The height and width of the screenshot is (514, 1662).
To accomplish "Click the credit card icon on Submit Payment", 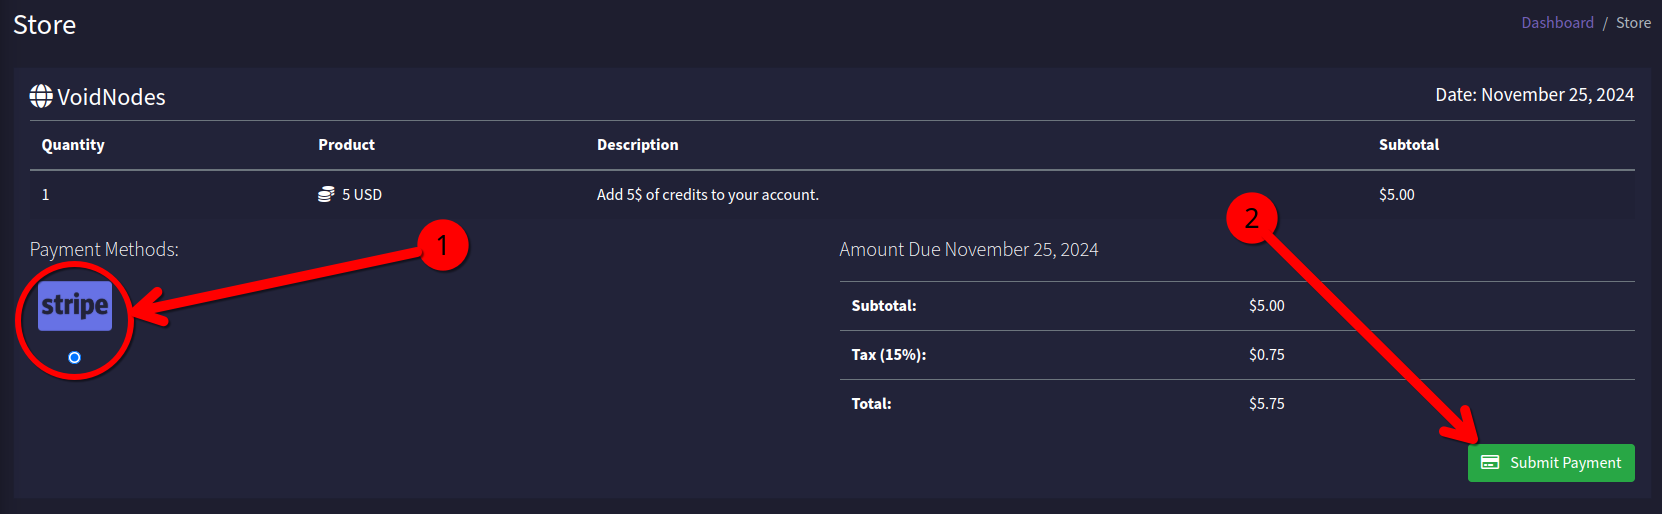I will point(1490,463).
